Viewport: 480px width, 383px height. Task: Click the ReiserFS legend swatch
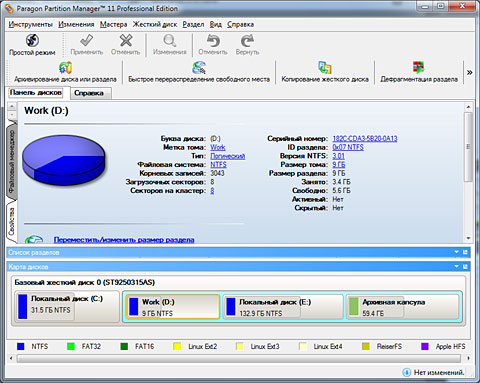[x=366, y=346]
